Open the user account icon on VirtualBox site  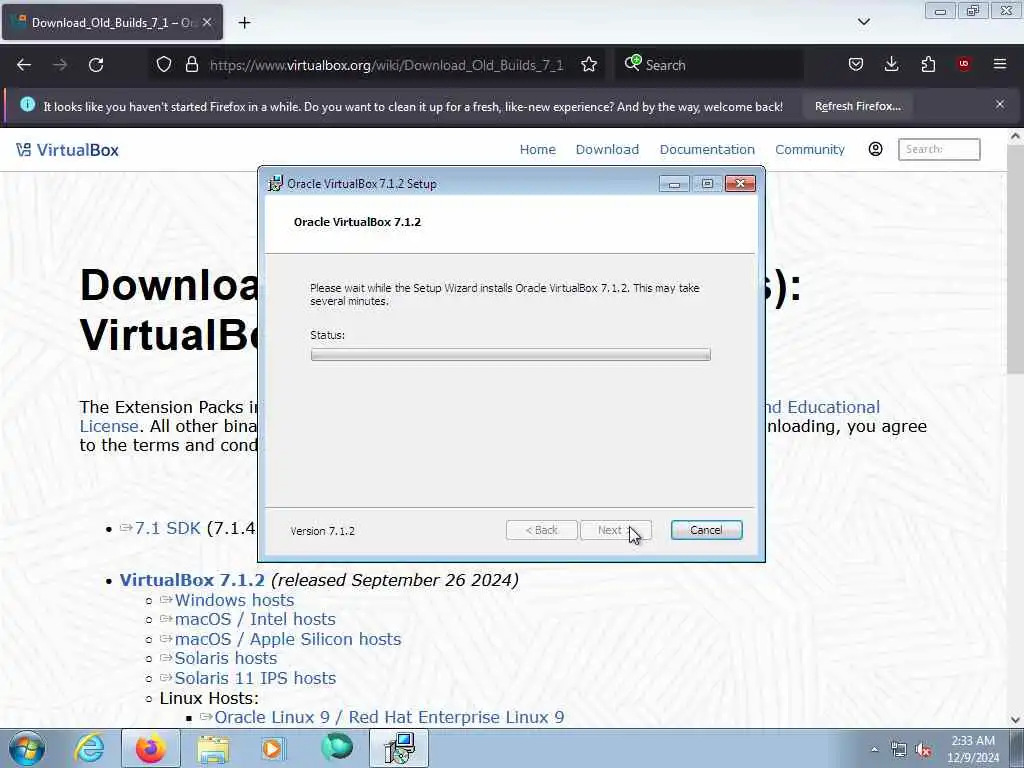tap(875, 149)
